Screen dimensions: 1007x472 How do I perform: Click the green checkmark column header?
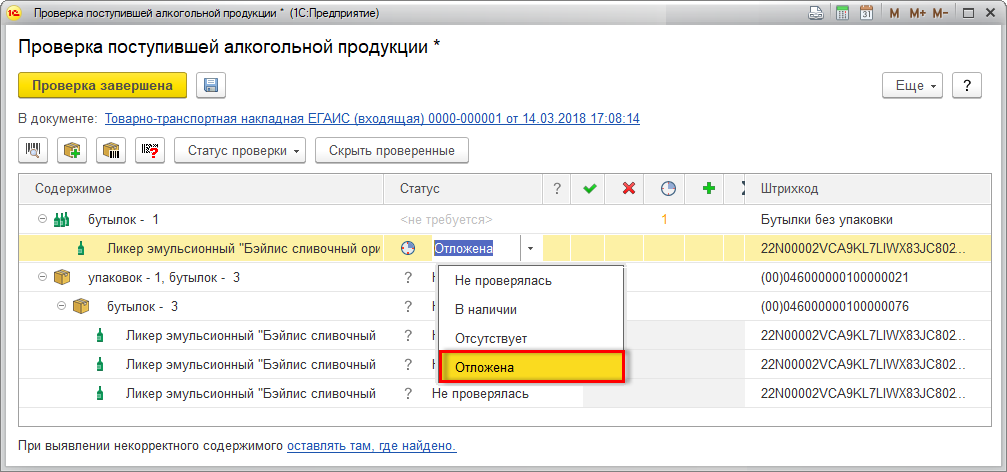point(588,189)
